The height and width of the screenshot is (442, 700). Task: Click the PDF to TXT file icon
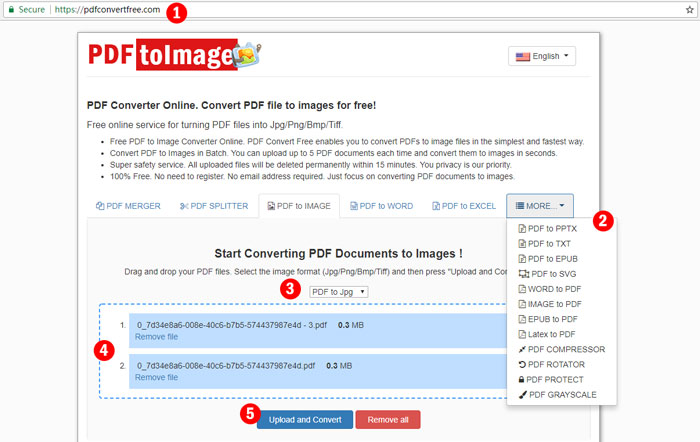(x=522, y=244)
